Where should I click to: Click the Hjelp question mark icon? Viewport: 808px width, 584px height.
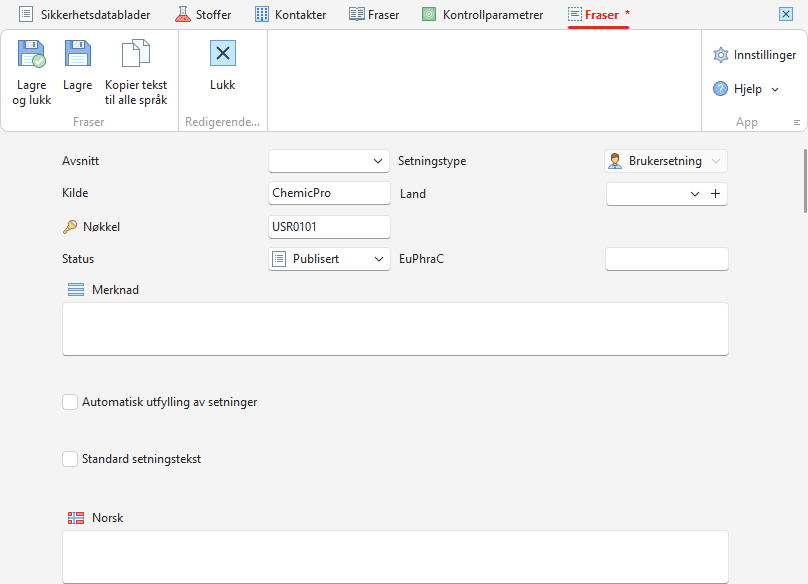pos(720,89)
